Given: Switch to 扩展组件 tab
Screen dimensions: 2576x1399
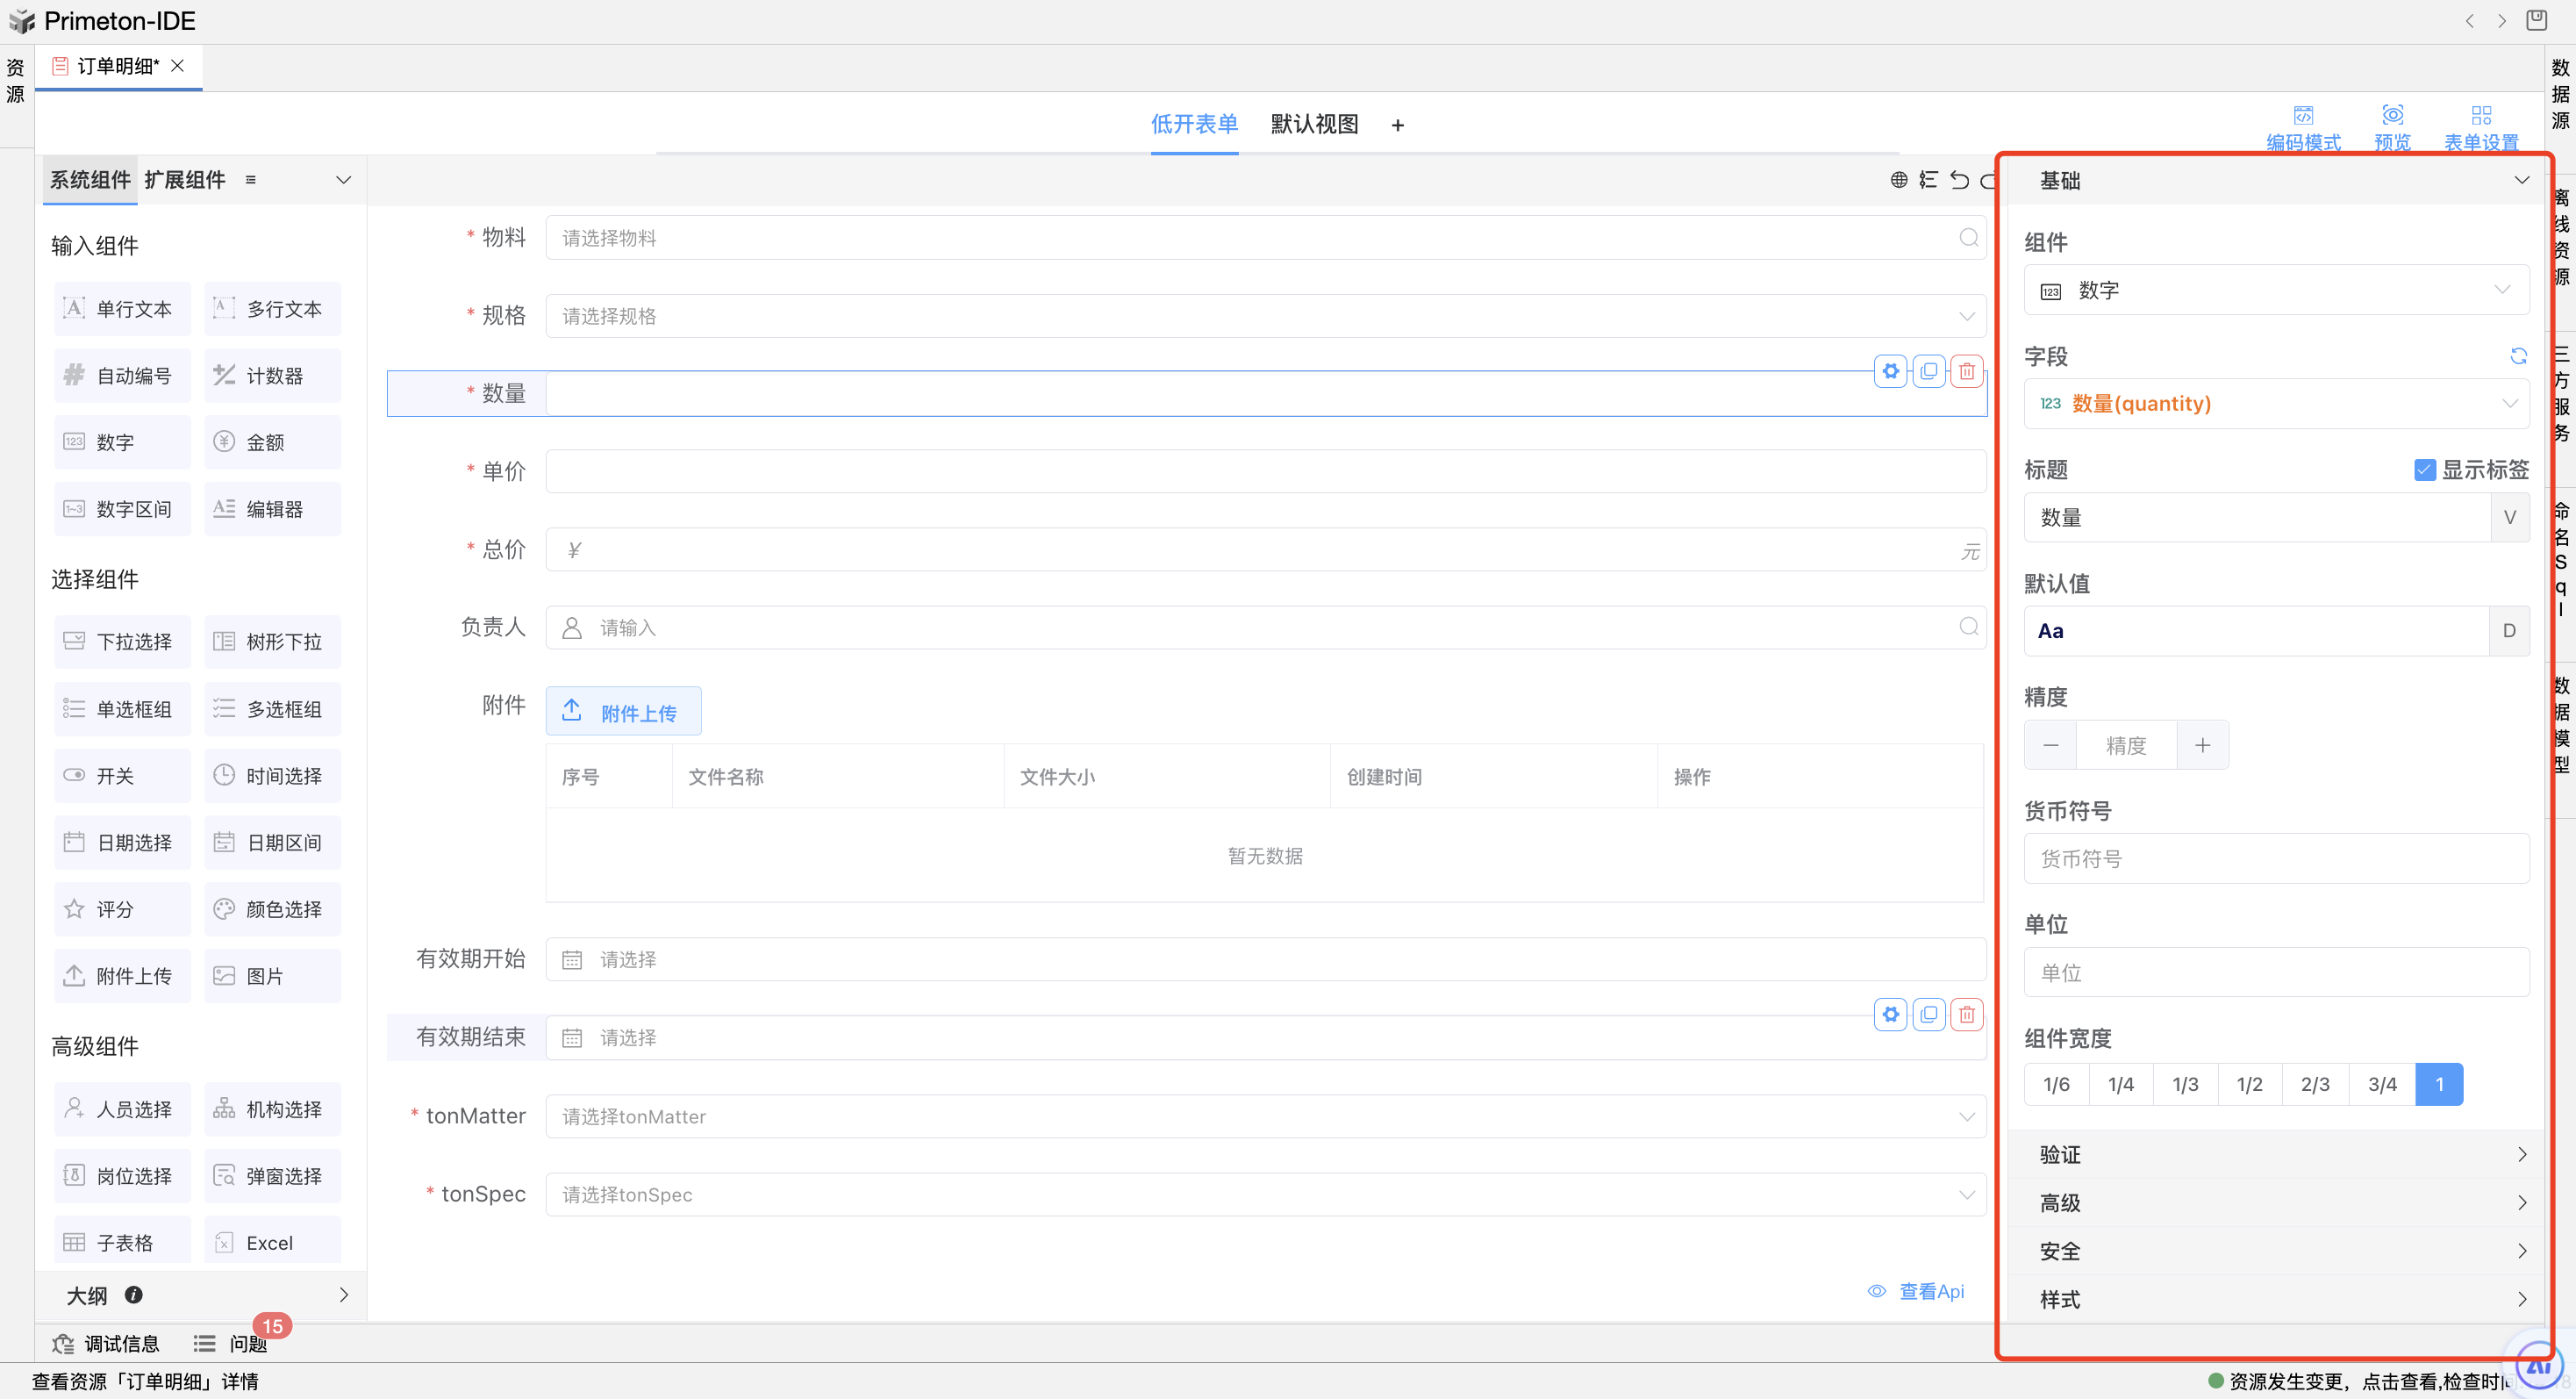Looking at the screenshot, I should (184, 180).
